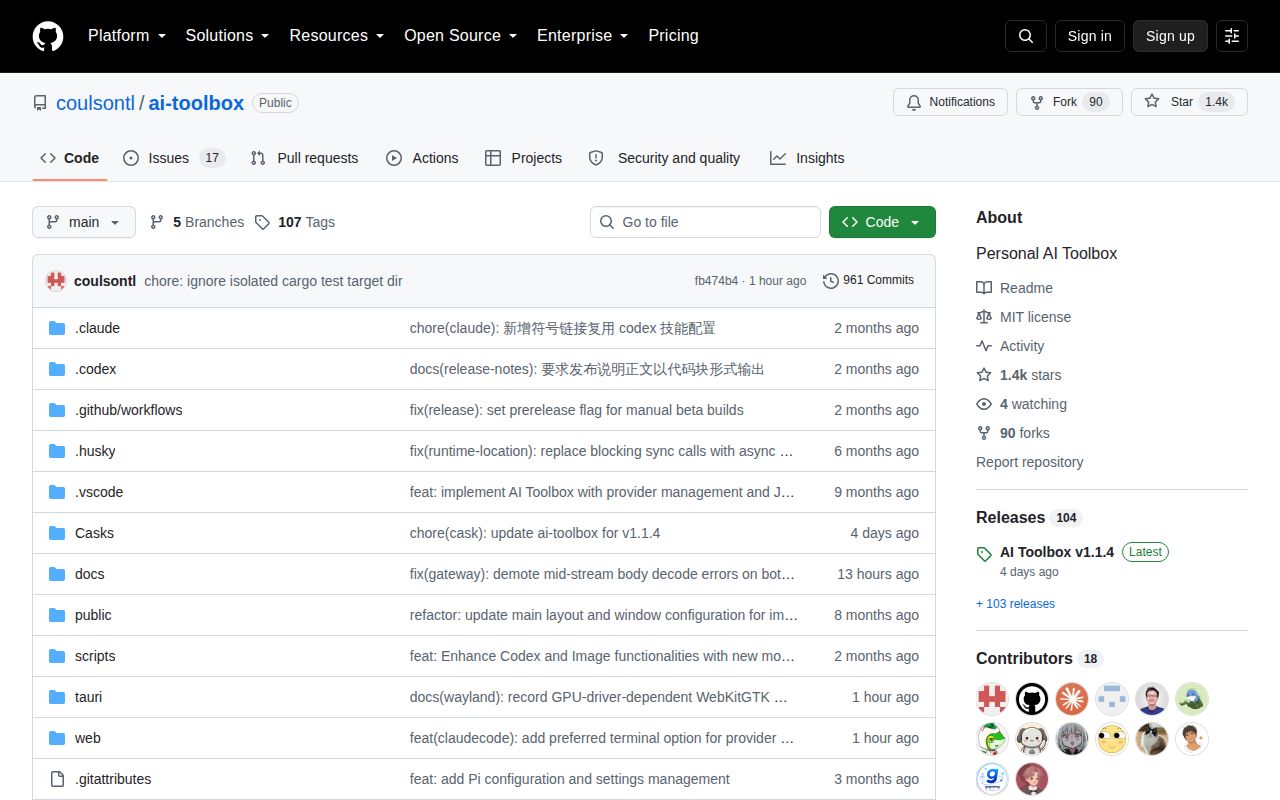Click the watching eye icon

coord(984,404)
